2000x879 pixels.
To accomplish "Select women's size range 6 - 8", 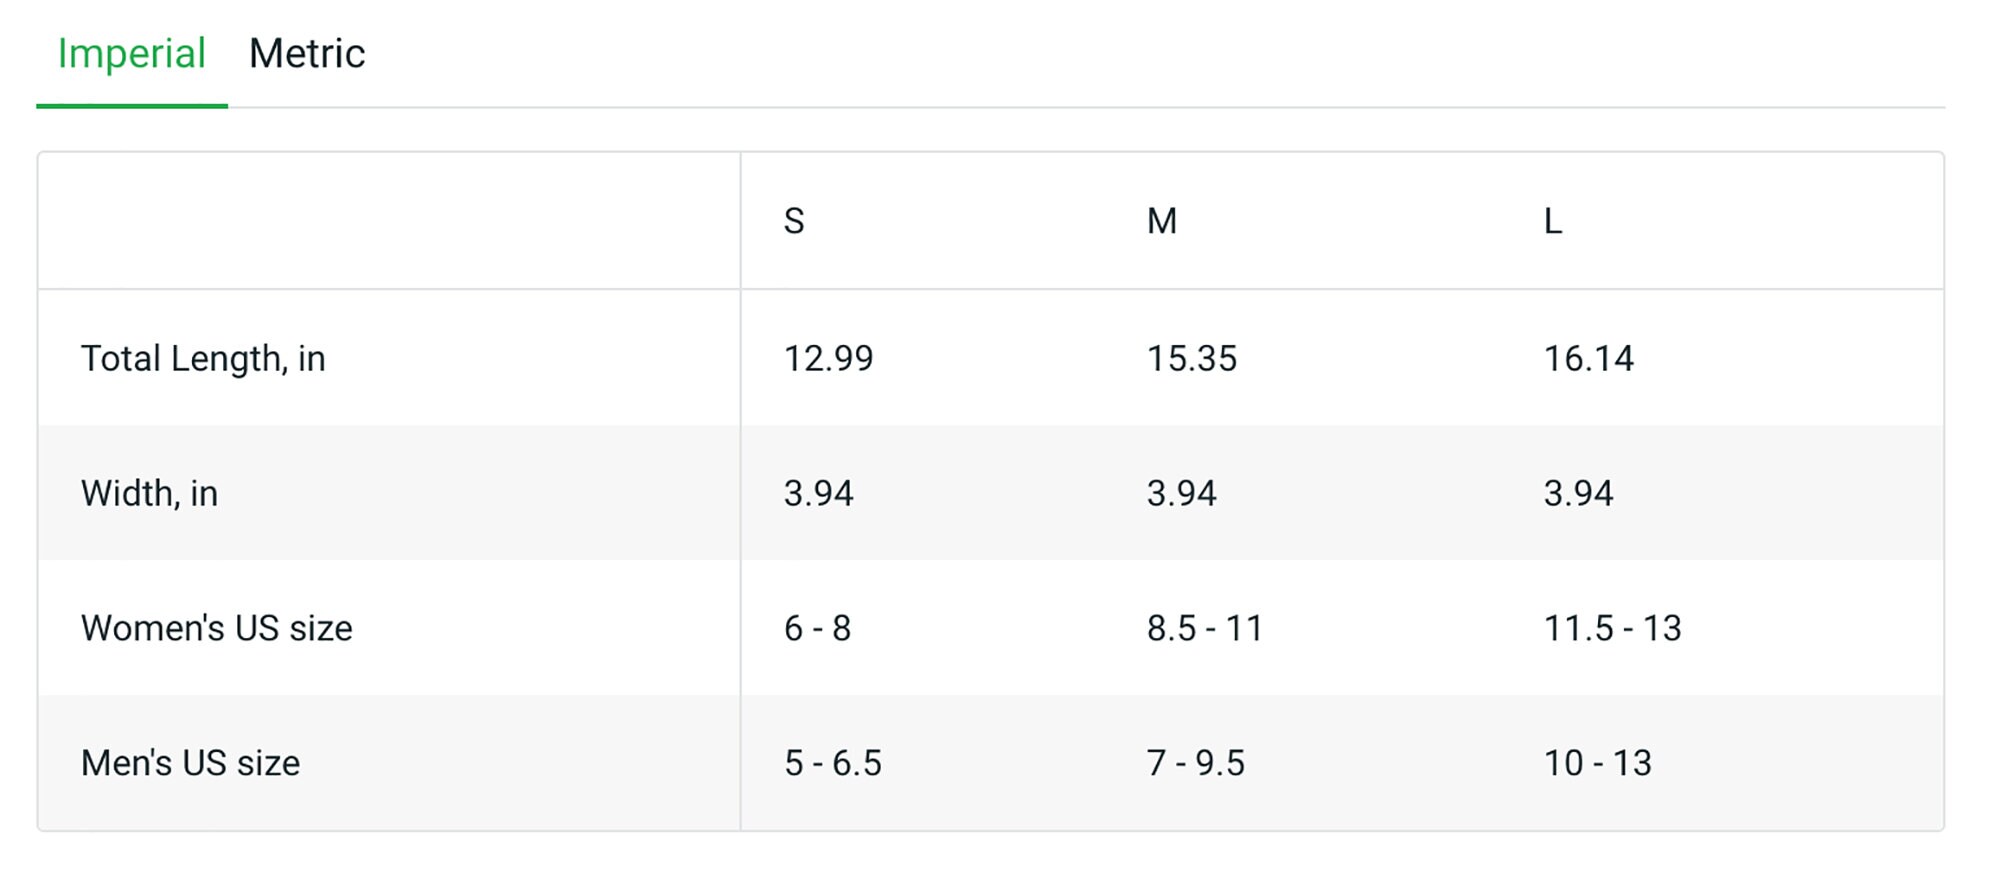I will 817,628.
